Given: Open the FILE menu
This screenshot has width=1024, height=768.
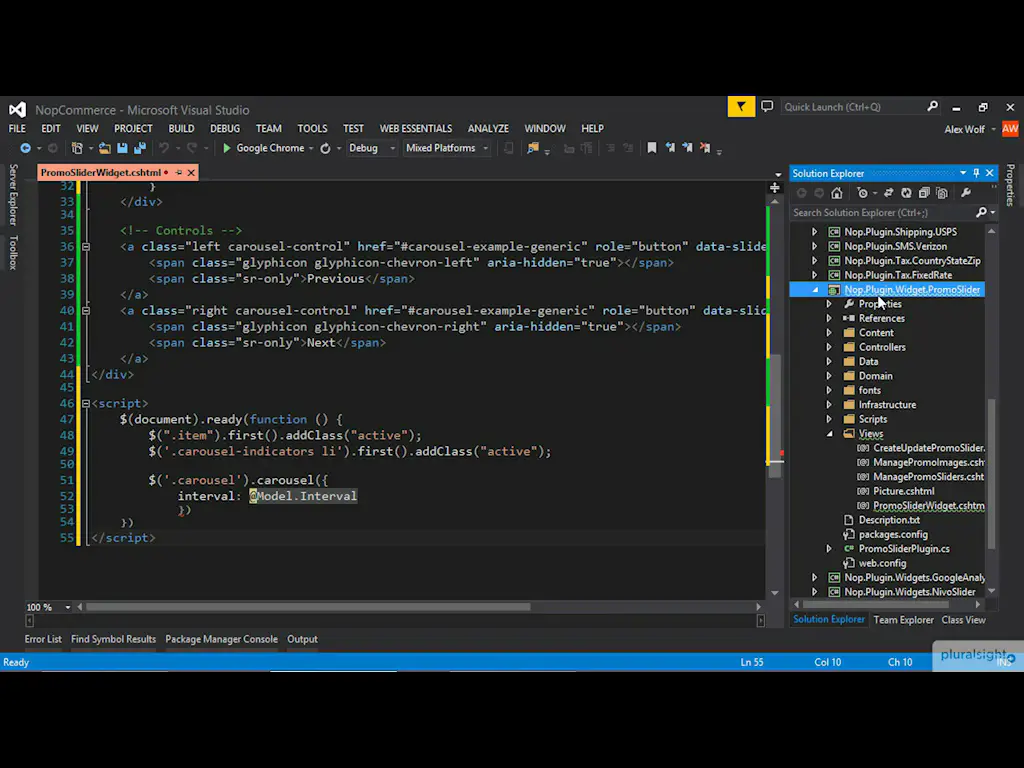Looking at the screenshot, I should tap(17, 129).
